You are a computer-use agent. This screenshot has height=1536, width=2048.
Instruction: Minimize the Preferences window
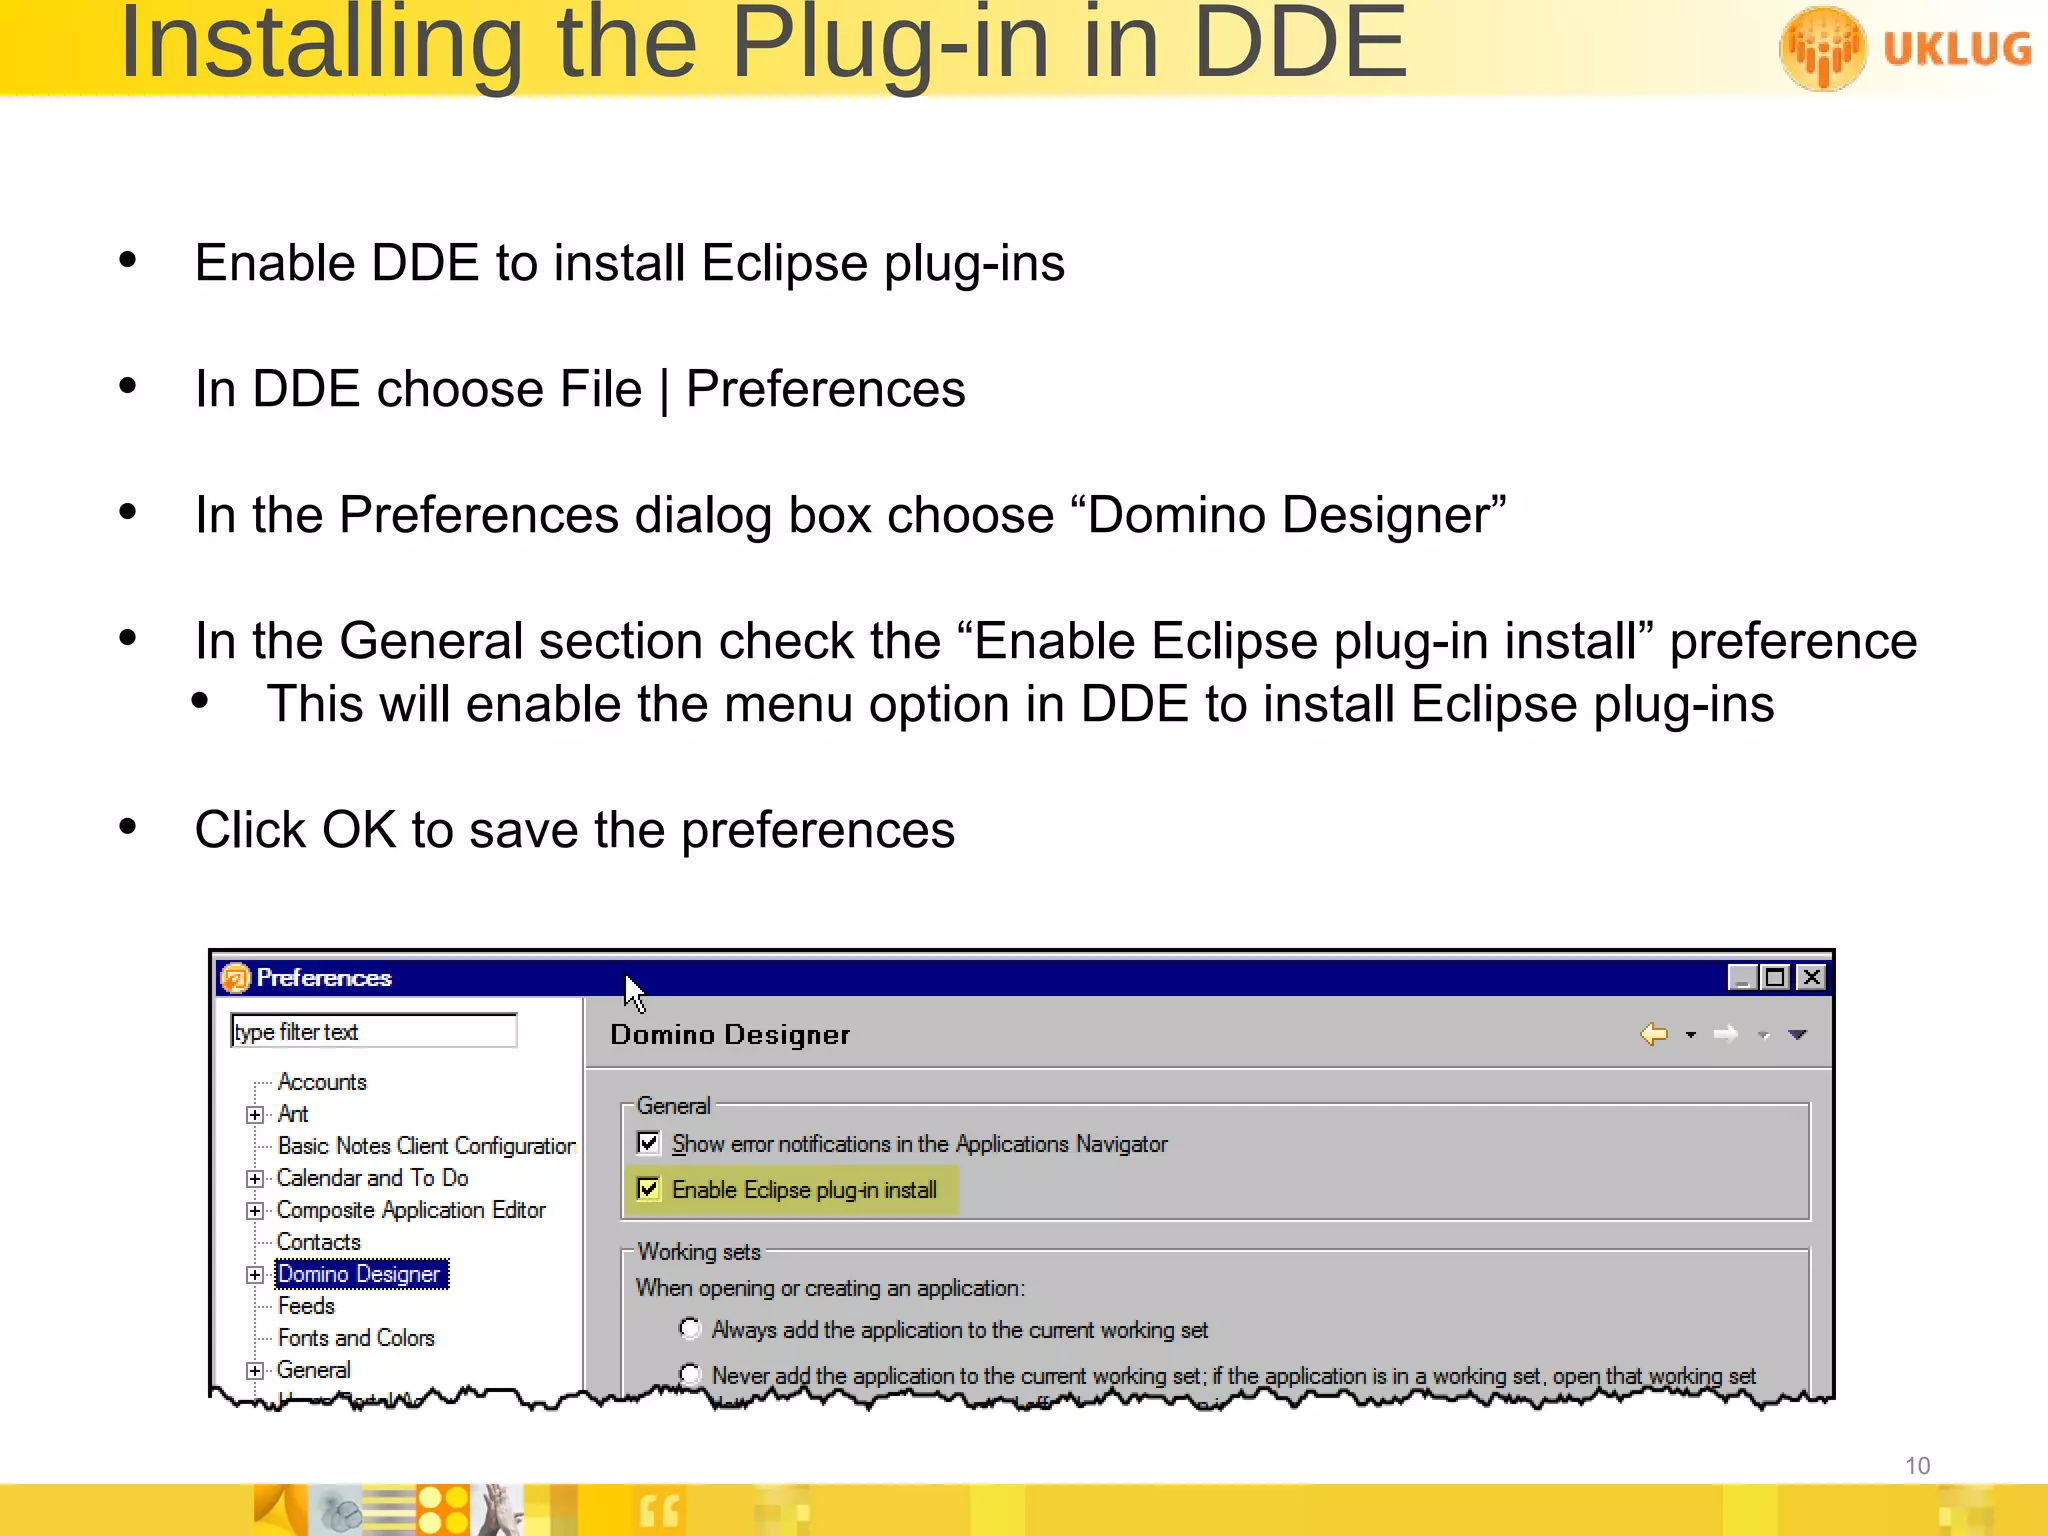coord(1743,977)
